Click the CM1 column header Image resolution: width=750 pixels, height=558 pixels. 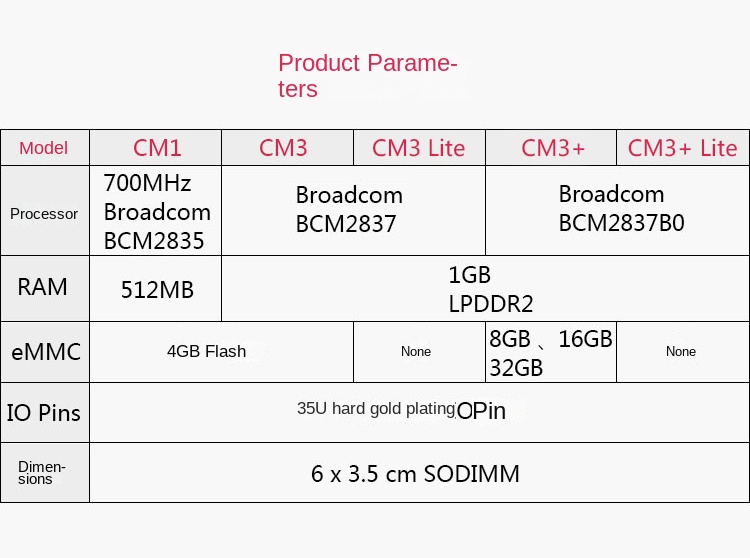point(157,148)
